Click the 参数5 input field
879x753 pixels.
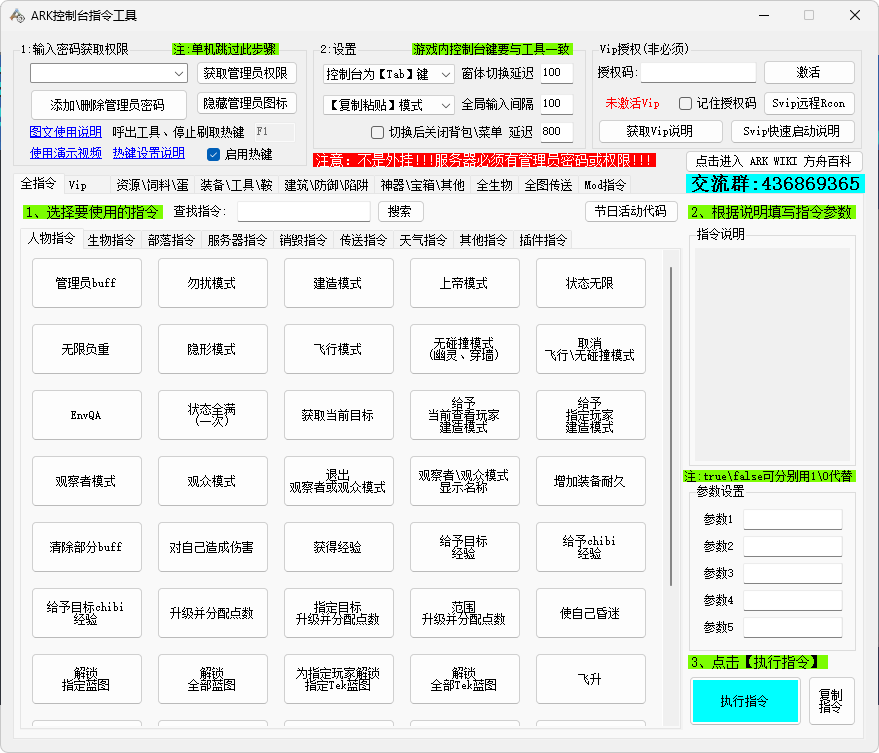tap(793, 627)
